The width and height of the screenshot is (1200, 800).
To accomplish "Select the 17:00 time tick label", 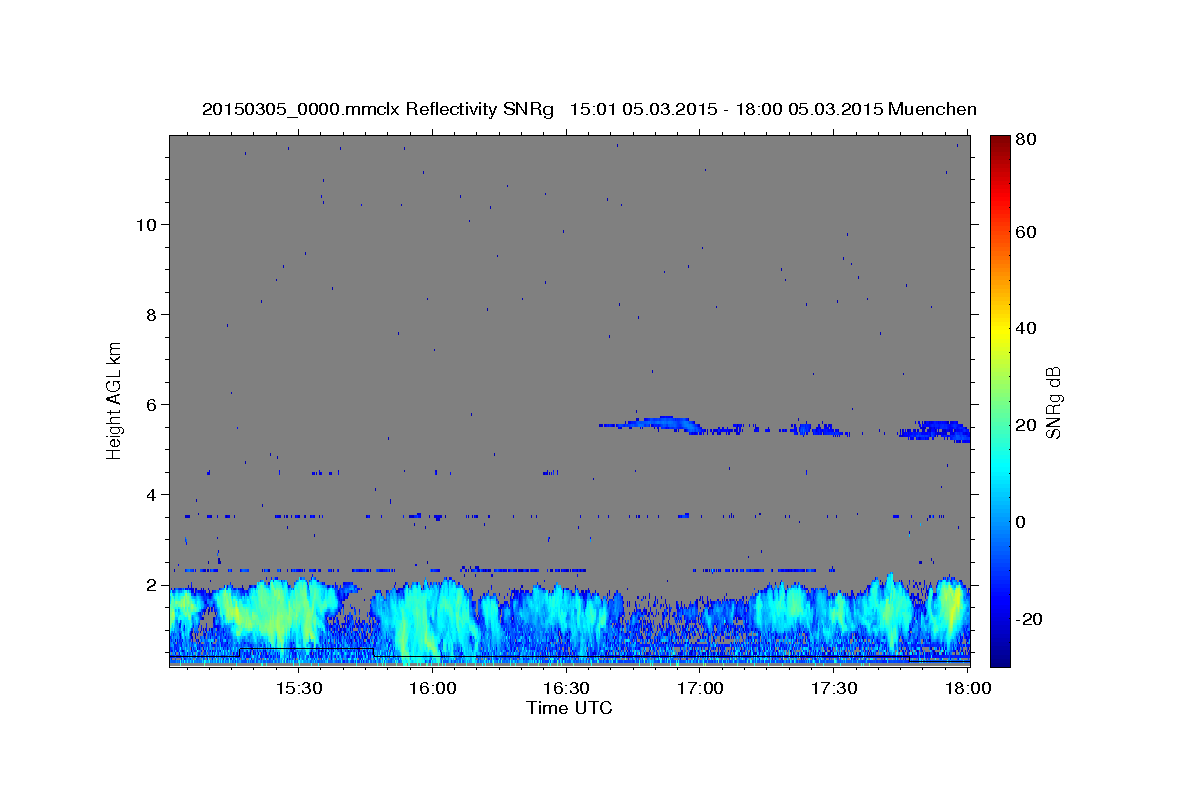I will point(701,689).
